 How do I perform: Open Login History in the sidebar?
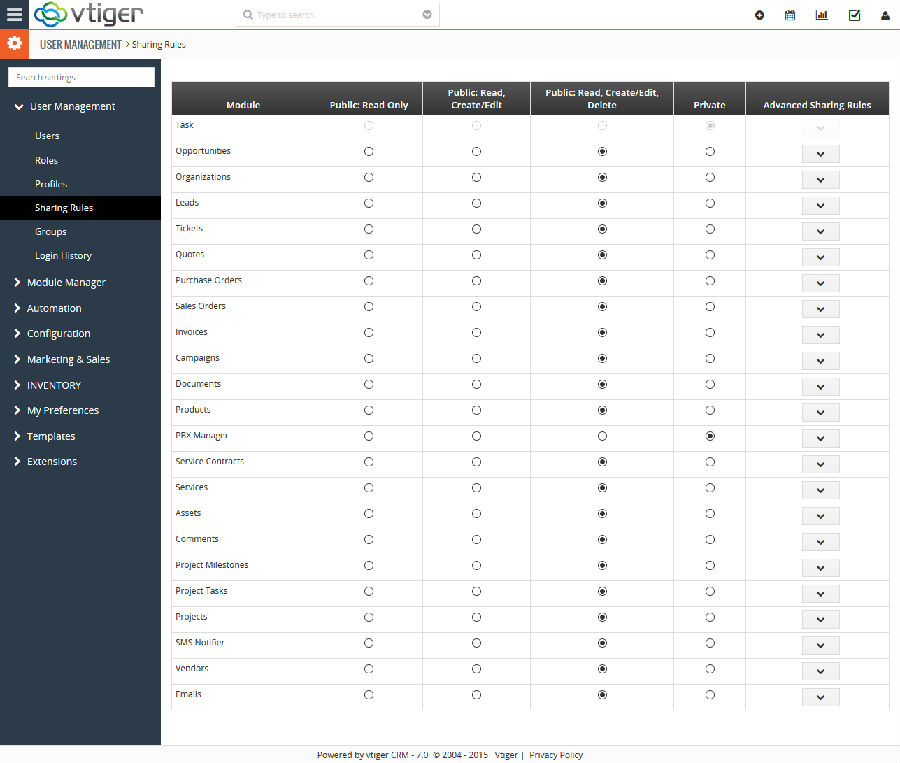[63, 255]
